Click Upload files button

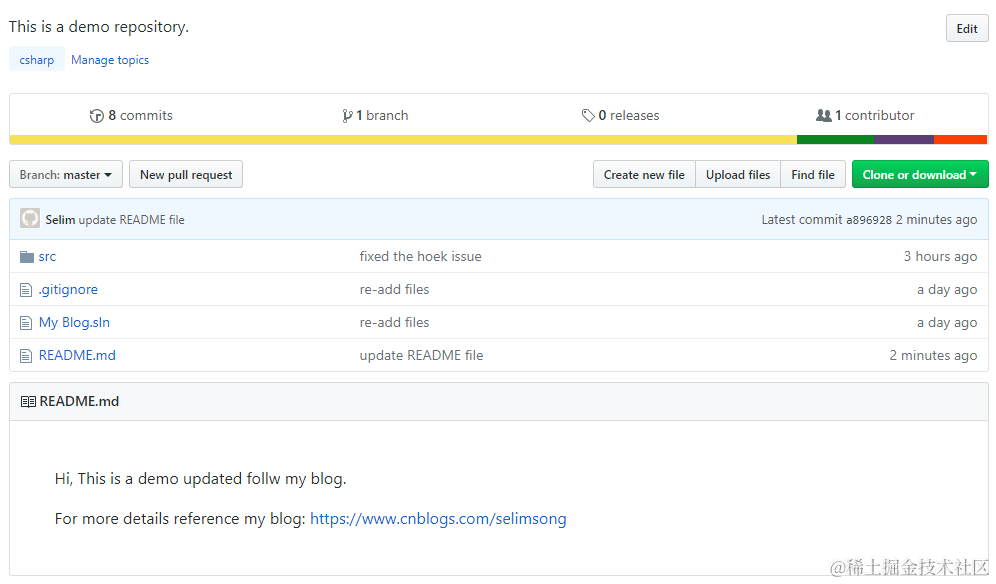coord(738,174)
